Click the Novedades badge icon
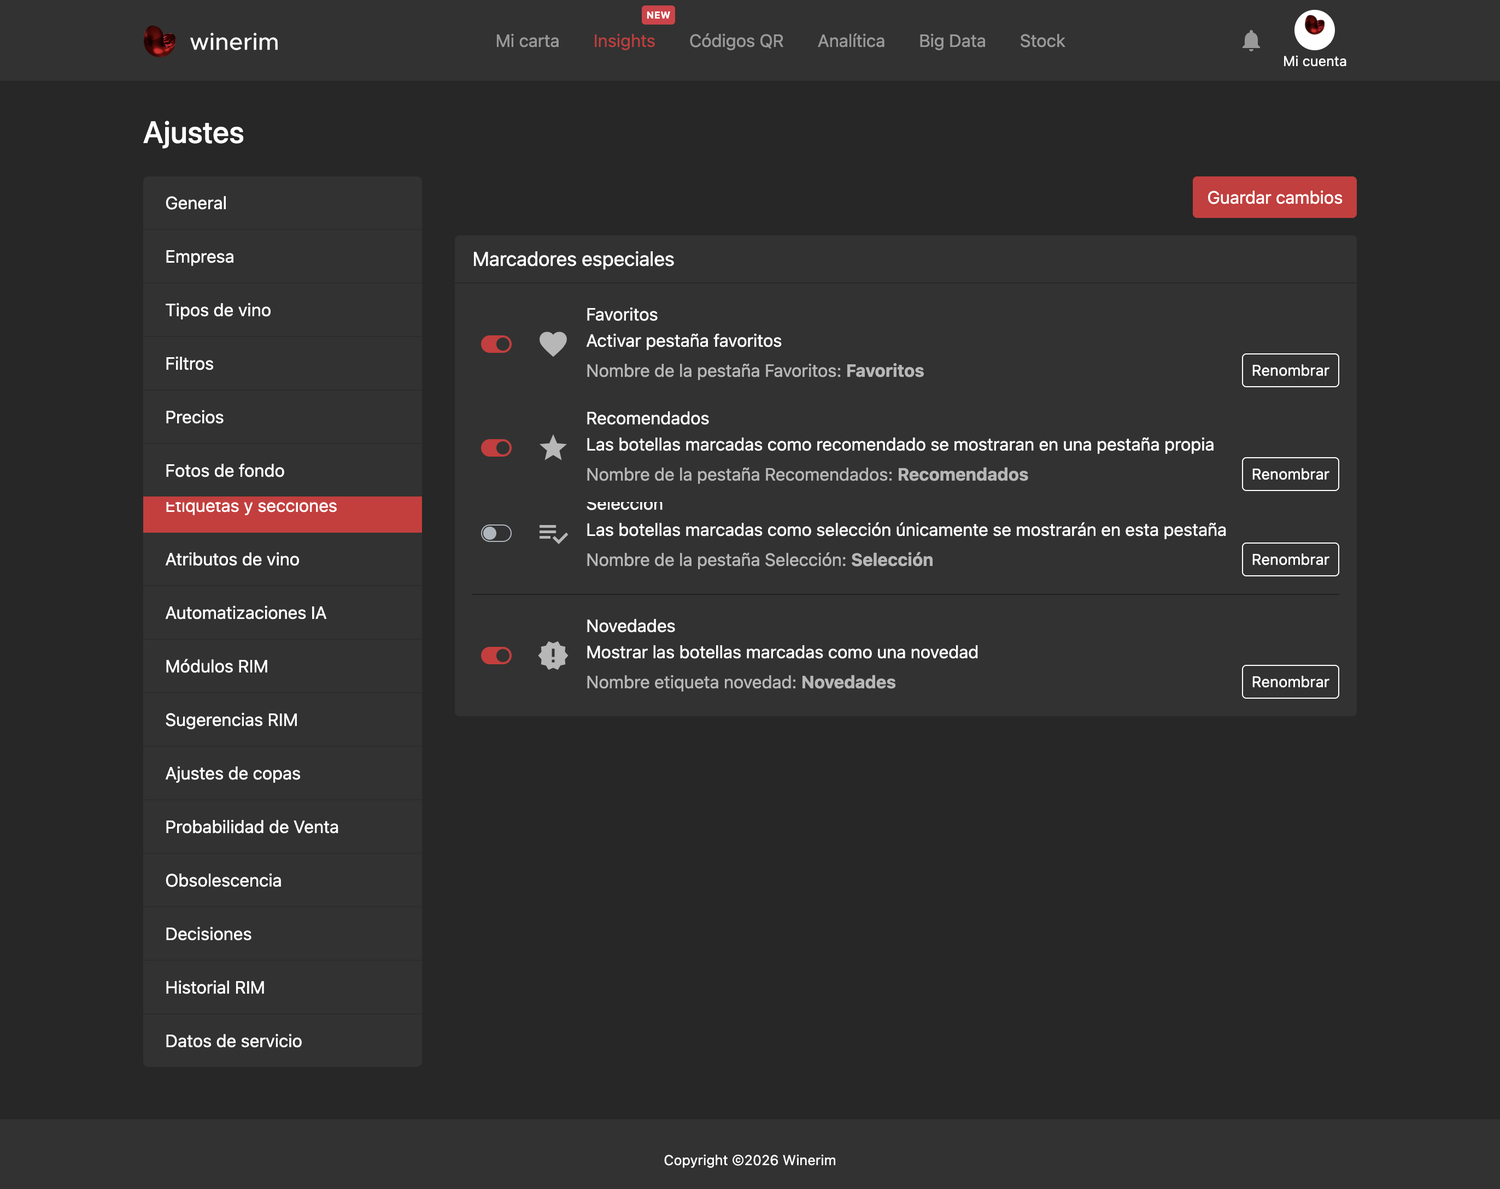The height and width of the screenshot is (1189, 1500). [x=553, y=655]
